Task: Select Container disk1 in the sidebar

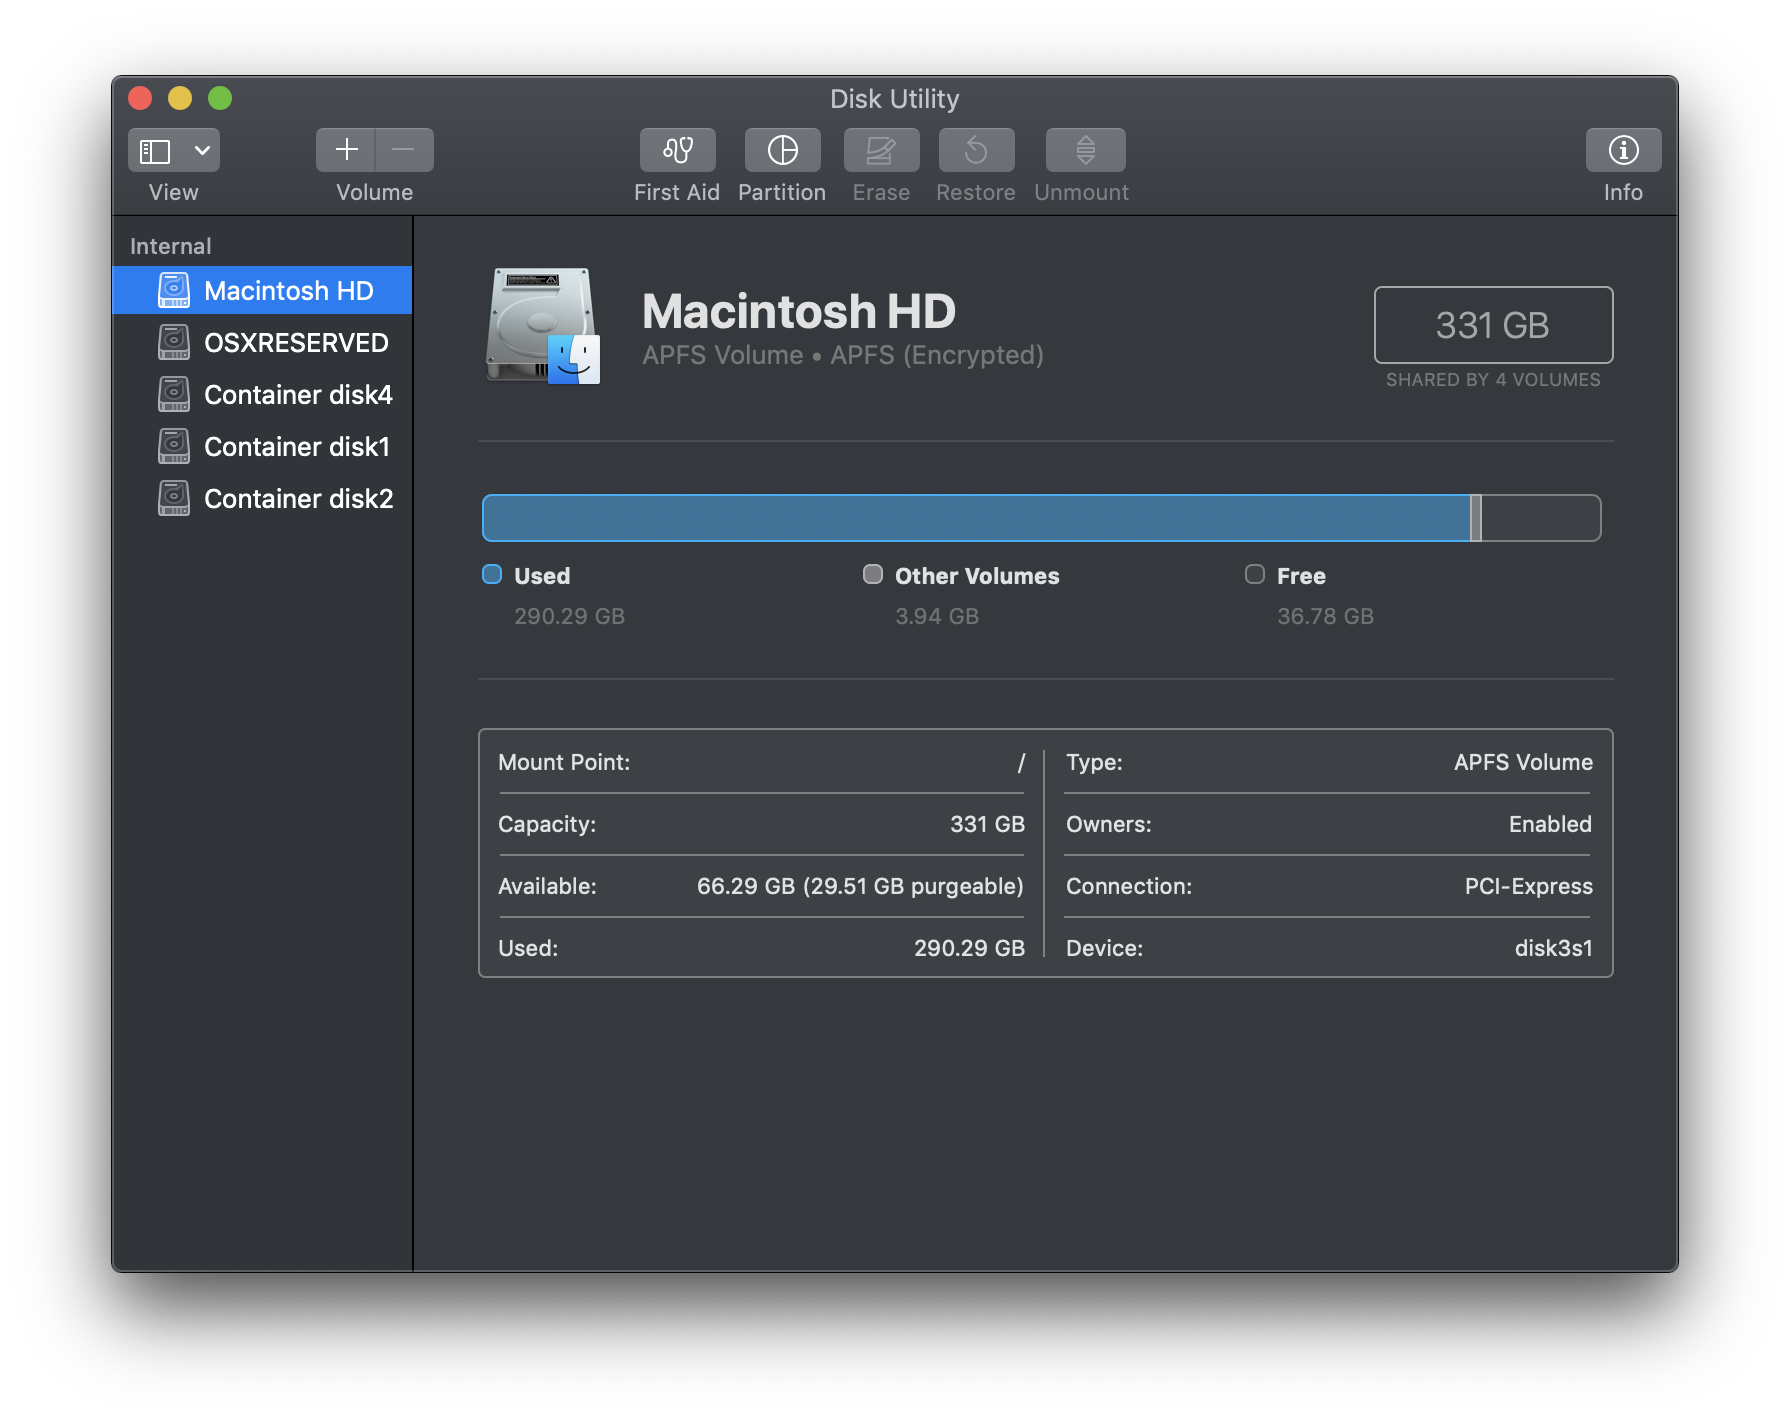Action: coord(262,446)
